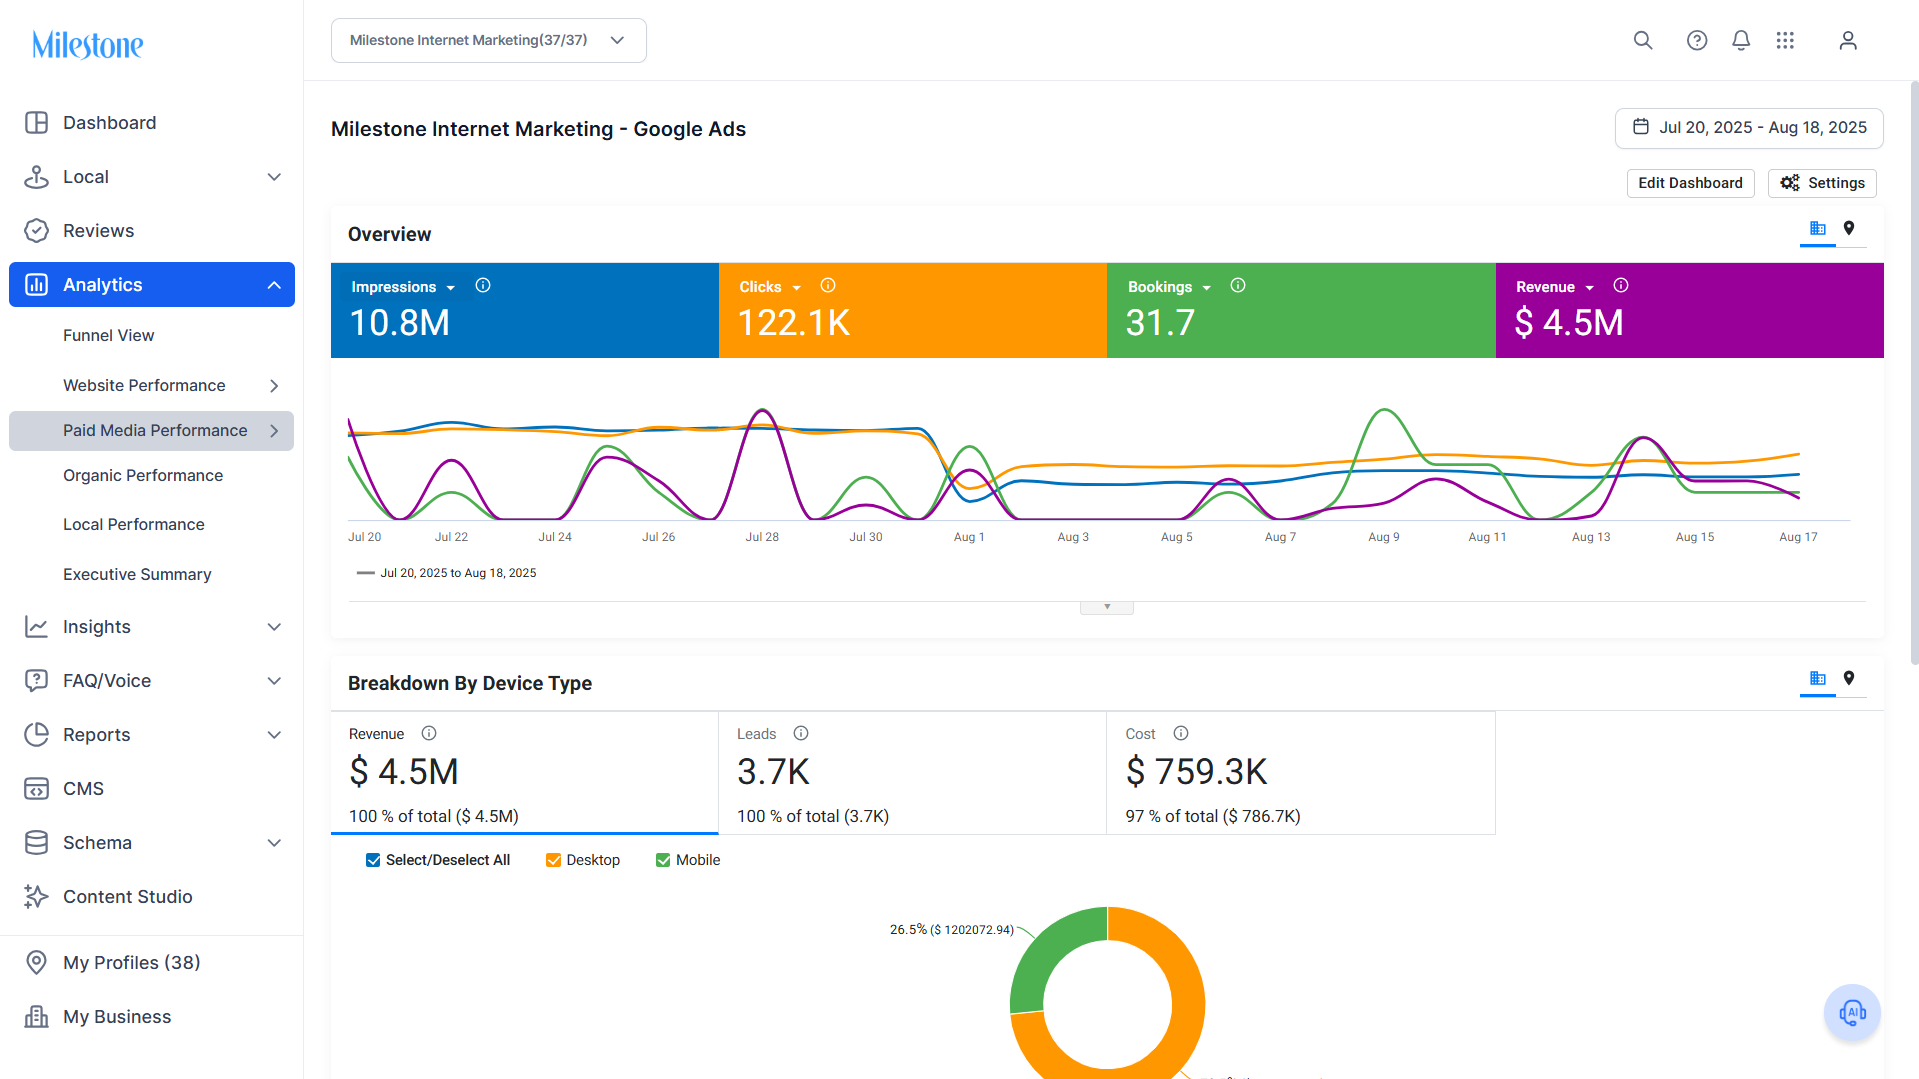Uncheck the Mobile checkbox
This screenshot has width=1919, height=1079.
click(663, 861)
